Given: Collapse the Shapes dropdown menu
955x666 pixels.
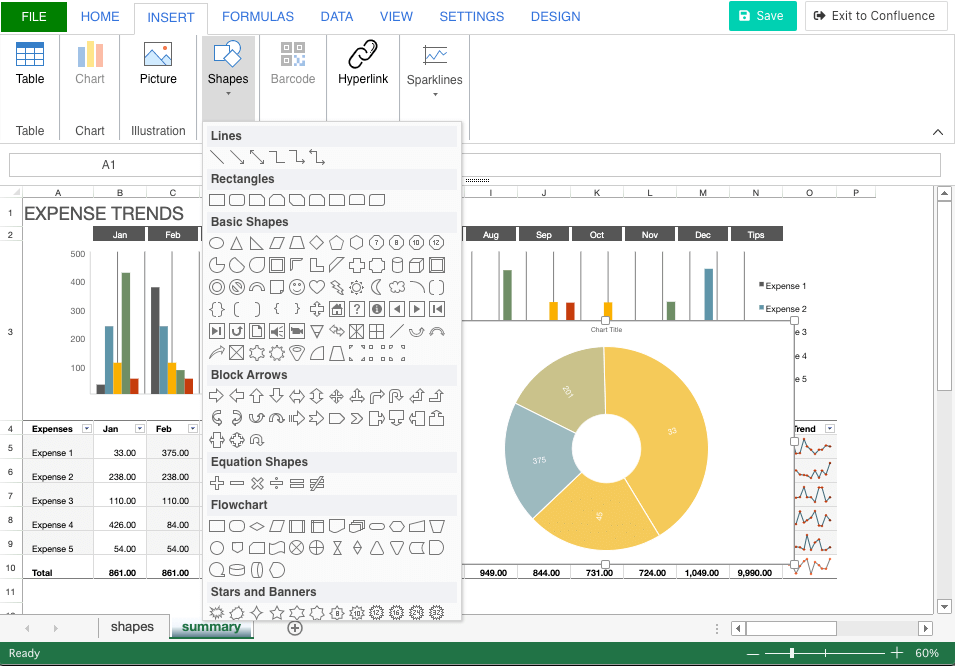Looking at the screenshot, I should (228, 69).
